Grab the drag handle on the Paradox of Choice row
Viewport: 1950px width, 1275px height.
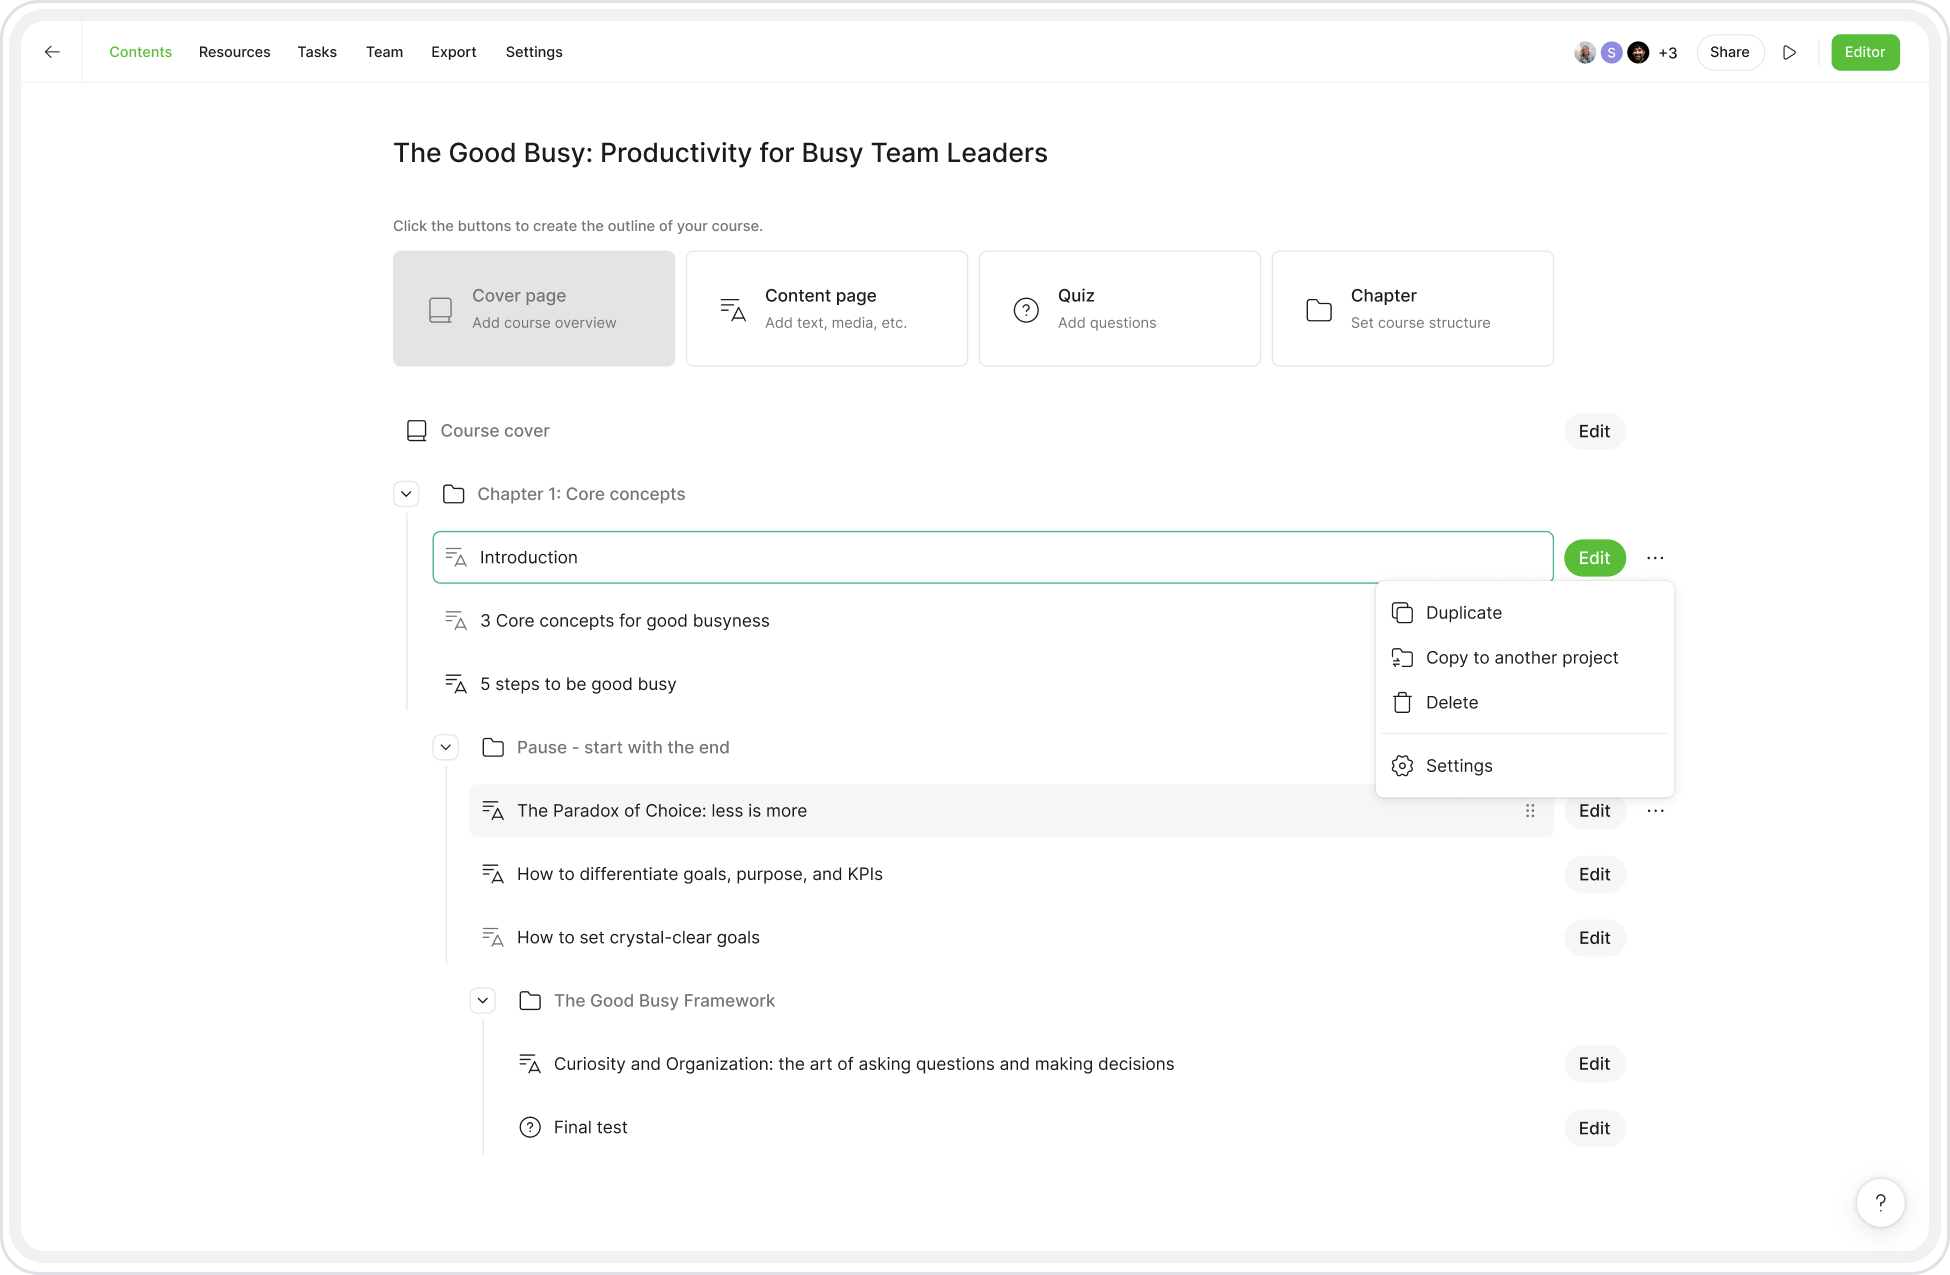point(1530,811)
